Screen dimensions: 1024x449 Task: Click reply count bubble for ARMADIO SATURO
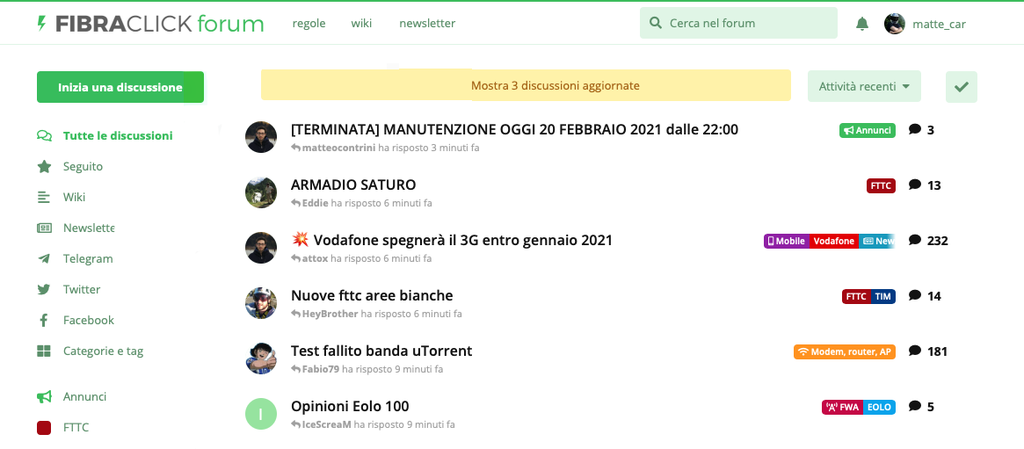(915, 185)
